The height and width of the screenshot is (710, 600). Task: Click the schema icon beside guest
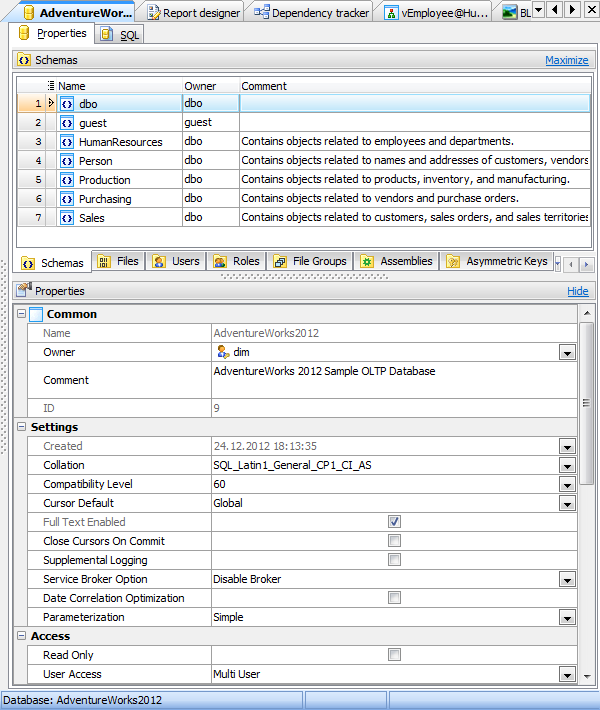point(67,123)
